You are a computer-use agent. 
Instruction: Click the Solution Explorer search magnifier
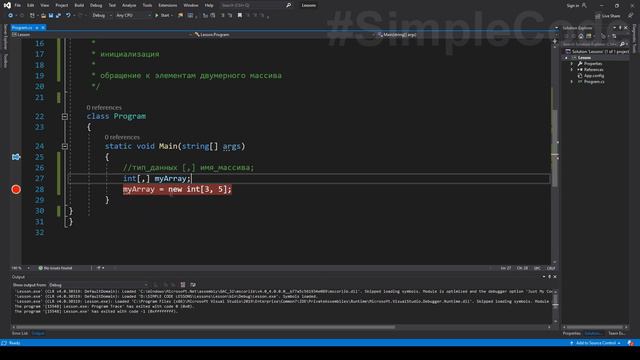pos(622,44)
